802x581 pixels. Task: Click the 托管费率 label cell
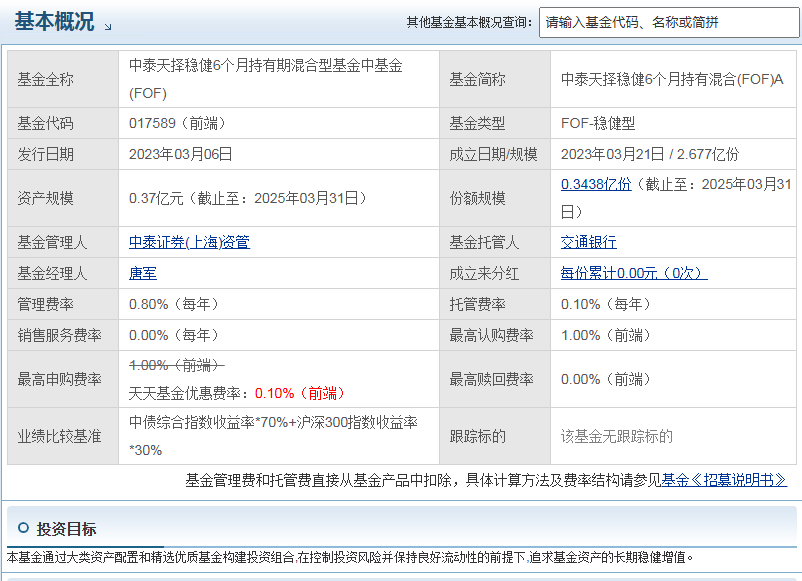pyautogui.click(x=495, y=304)
